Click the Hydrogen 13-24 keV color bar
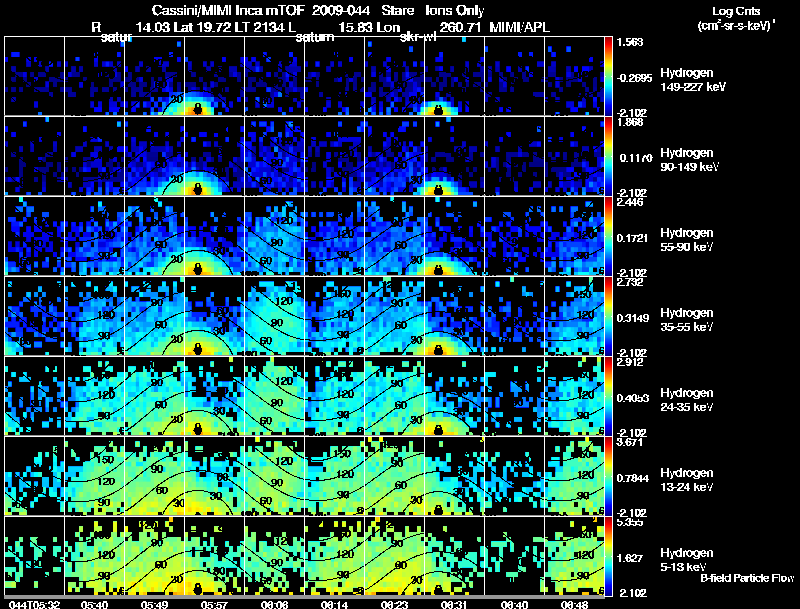 [608, 476]
